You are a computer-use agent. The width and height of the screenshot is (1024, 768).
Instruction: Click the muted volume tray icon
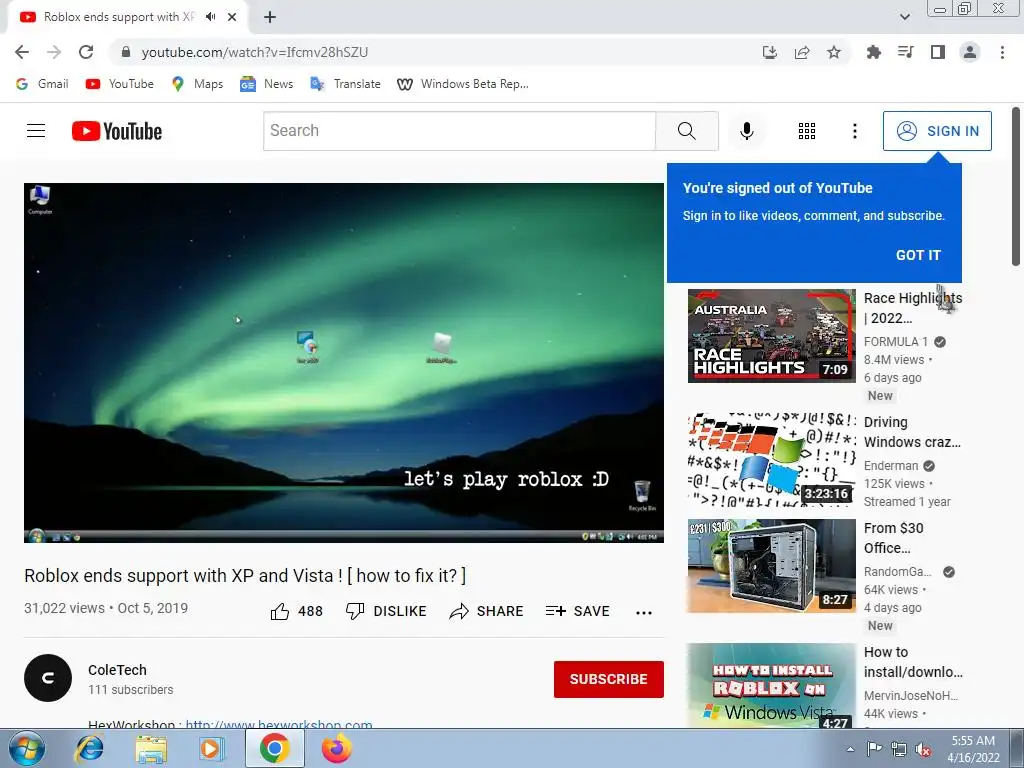pos(923,750)
